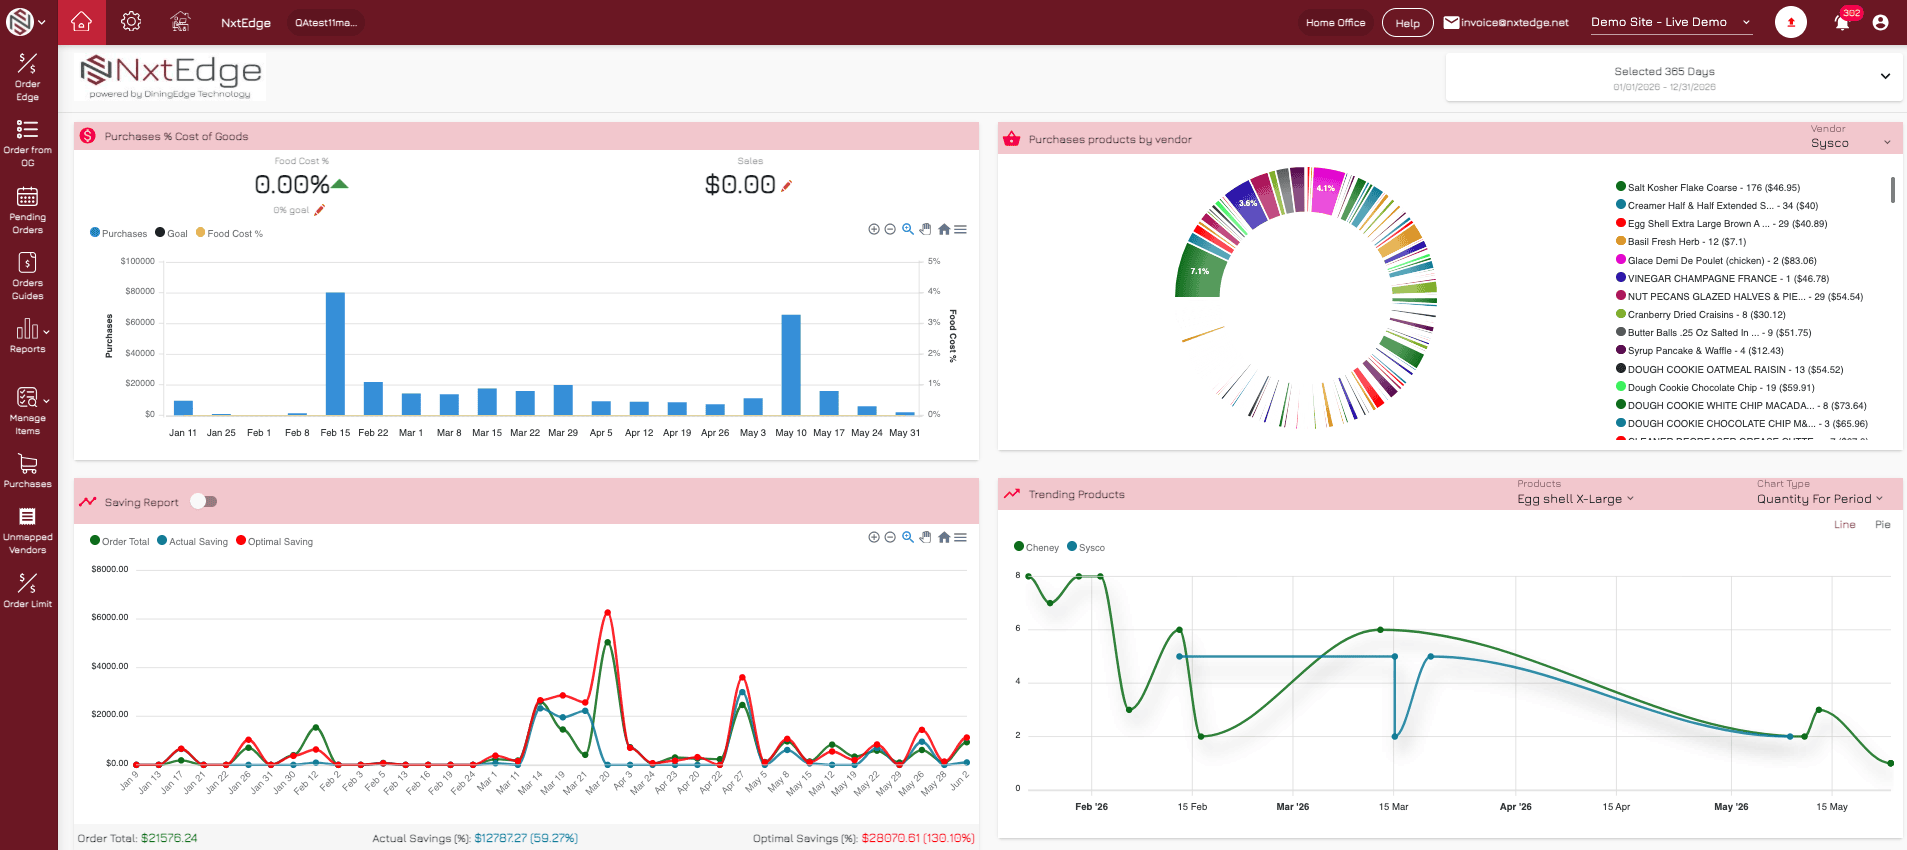Select magnifier zoom tool on Saving Report chart
The width and height of the screenshot is (1907, 850).
[x=908, y=537]
